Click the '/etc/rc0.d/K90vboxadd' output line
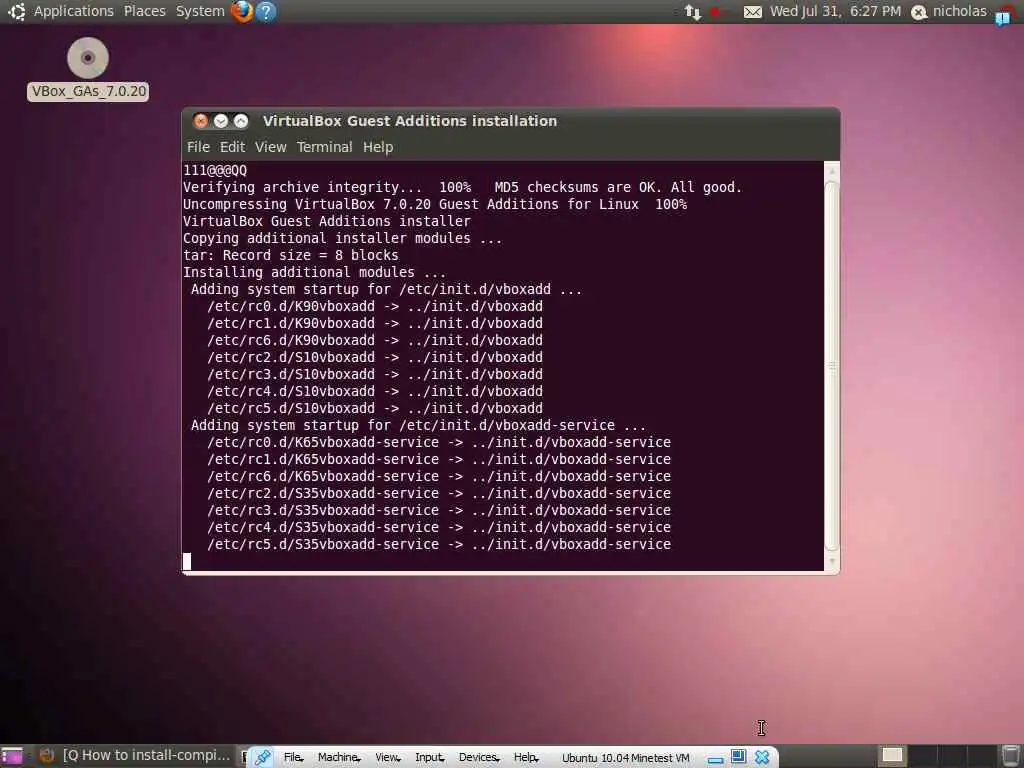This screenshot has width=1024, height=768. [375, 306]
